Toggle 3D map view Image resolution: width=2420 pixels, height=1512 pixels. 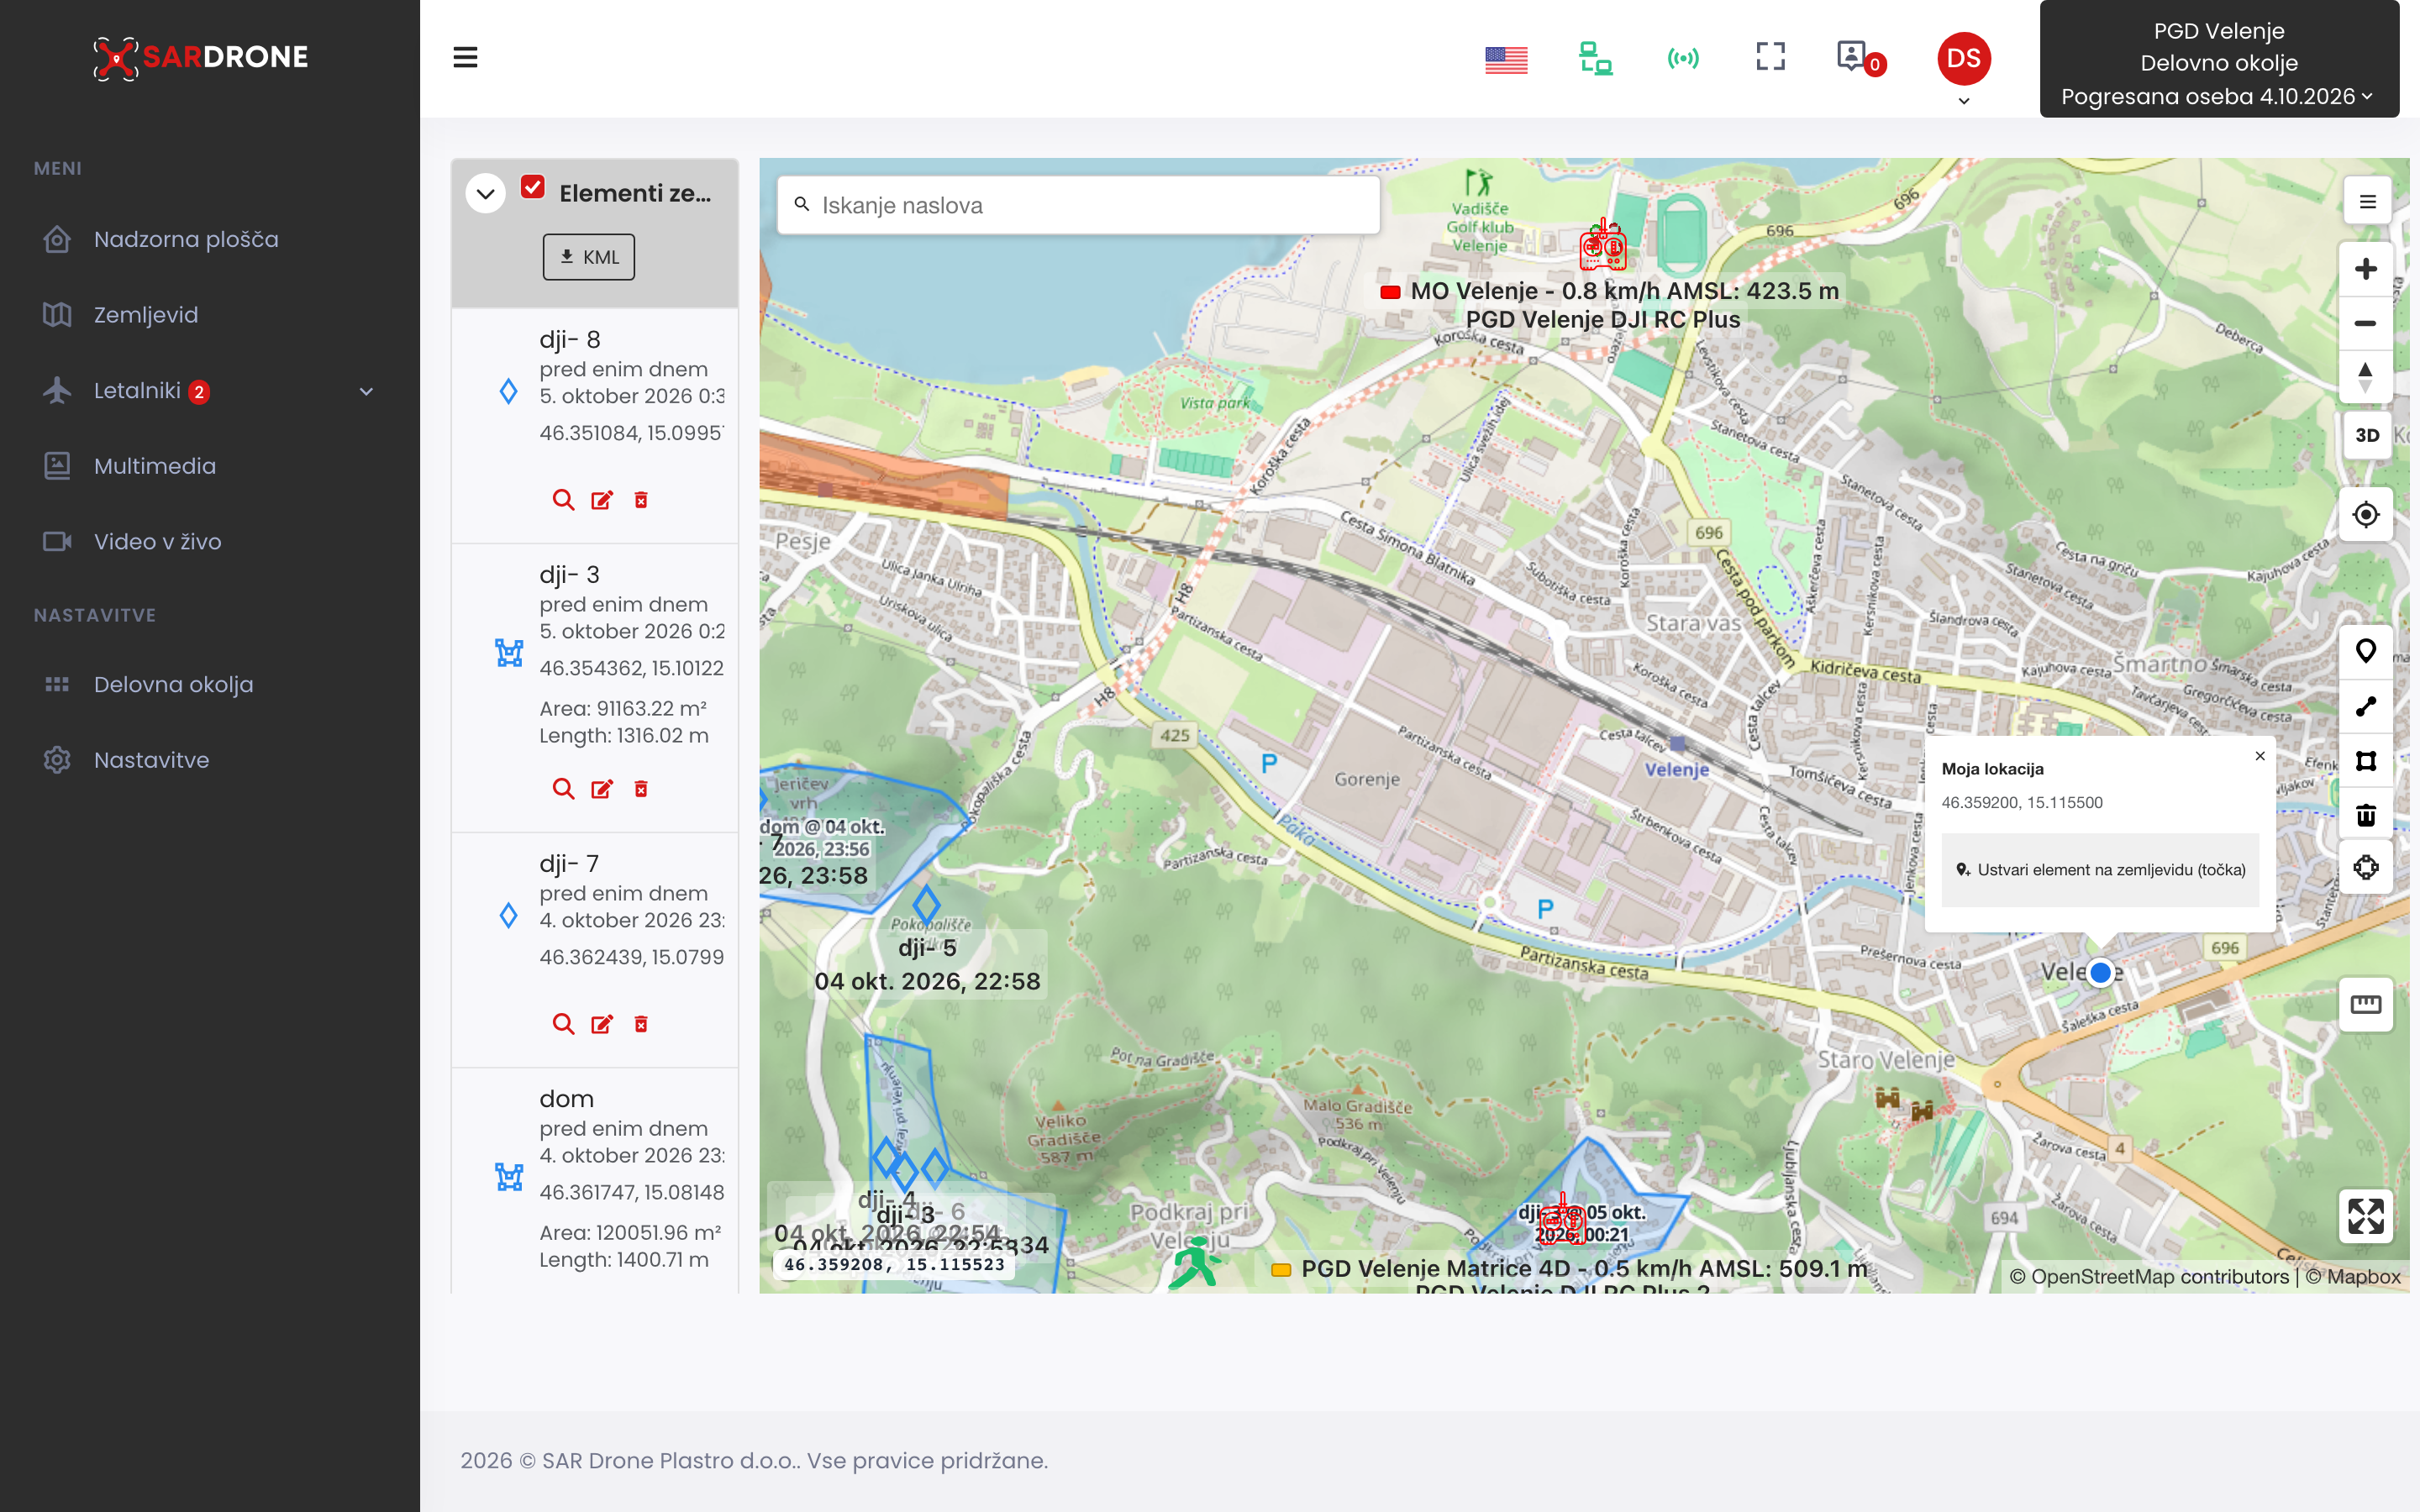[2366, 434]
